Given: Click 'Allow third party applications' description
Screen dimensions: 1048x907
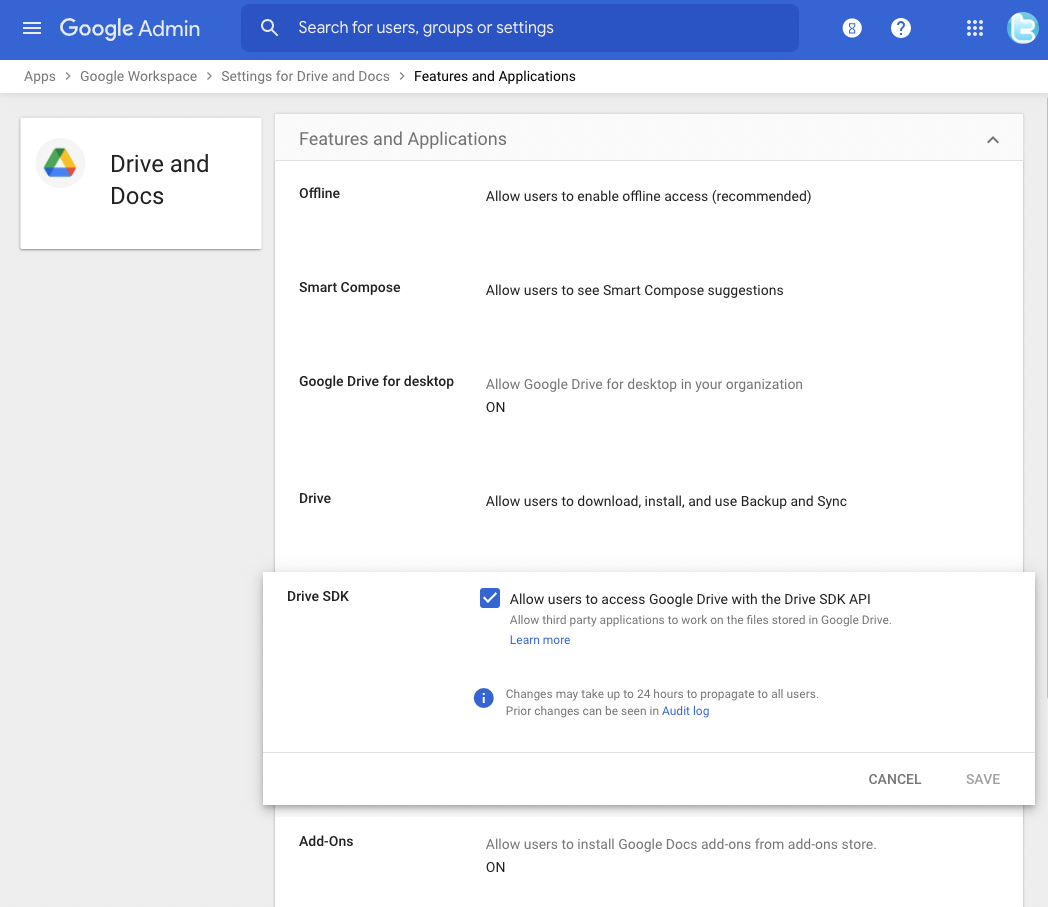Looking at the screenshot, I should coord(700,620).
